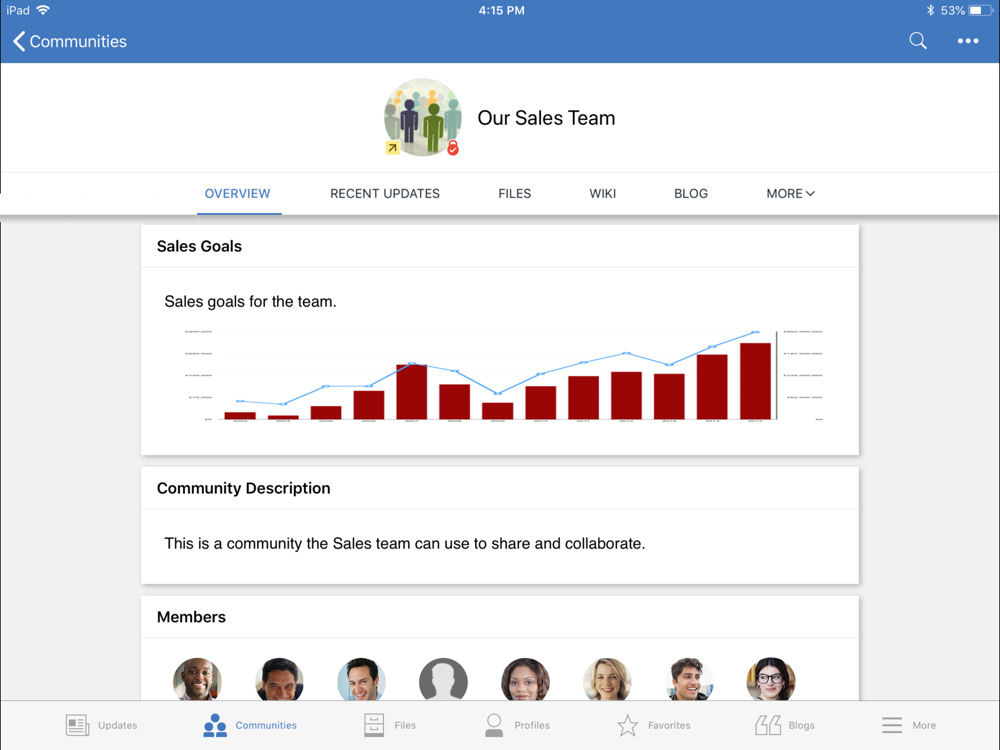The height and width of the screenshot is (750, 1000).
Task: Tap the Sales Goals heading
Action: pyautogui.click(x=199, y=246)
